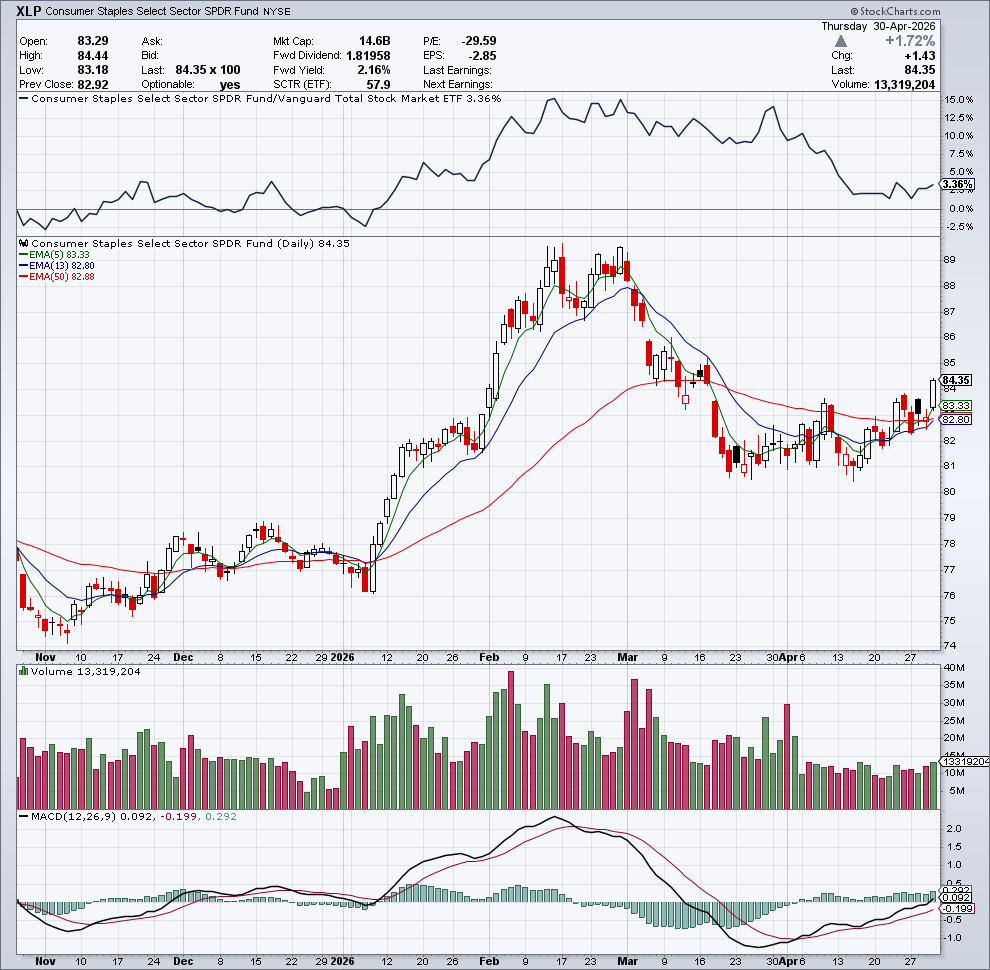Click the Nov label under the MACD panel
990x970 pixels.
[45, 961]
